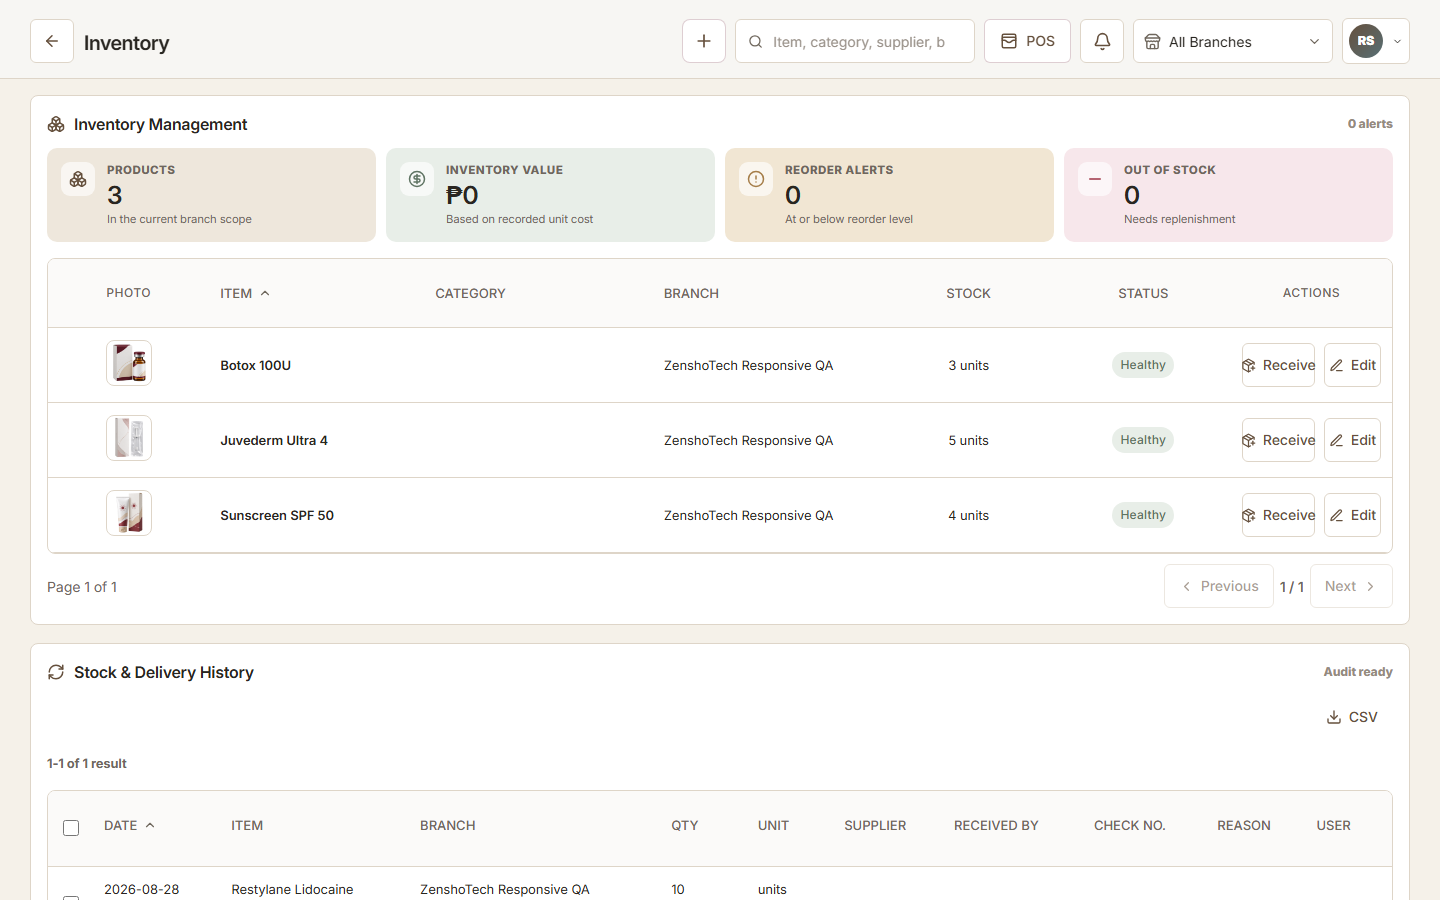Click the USER column header

point(1333,825)
